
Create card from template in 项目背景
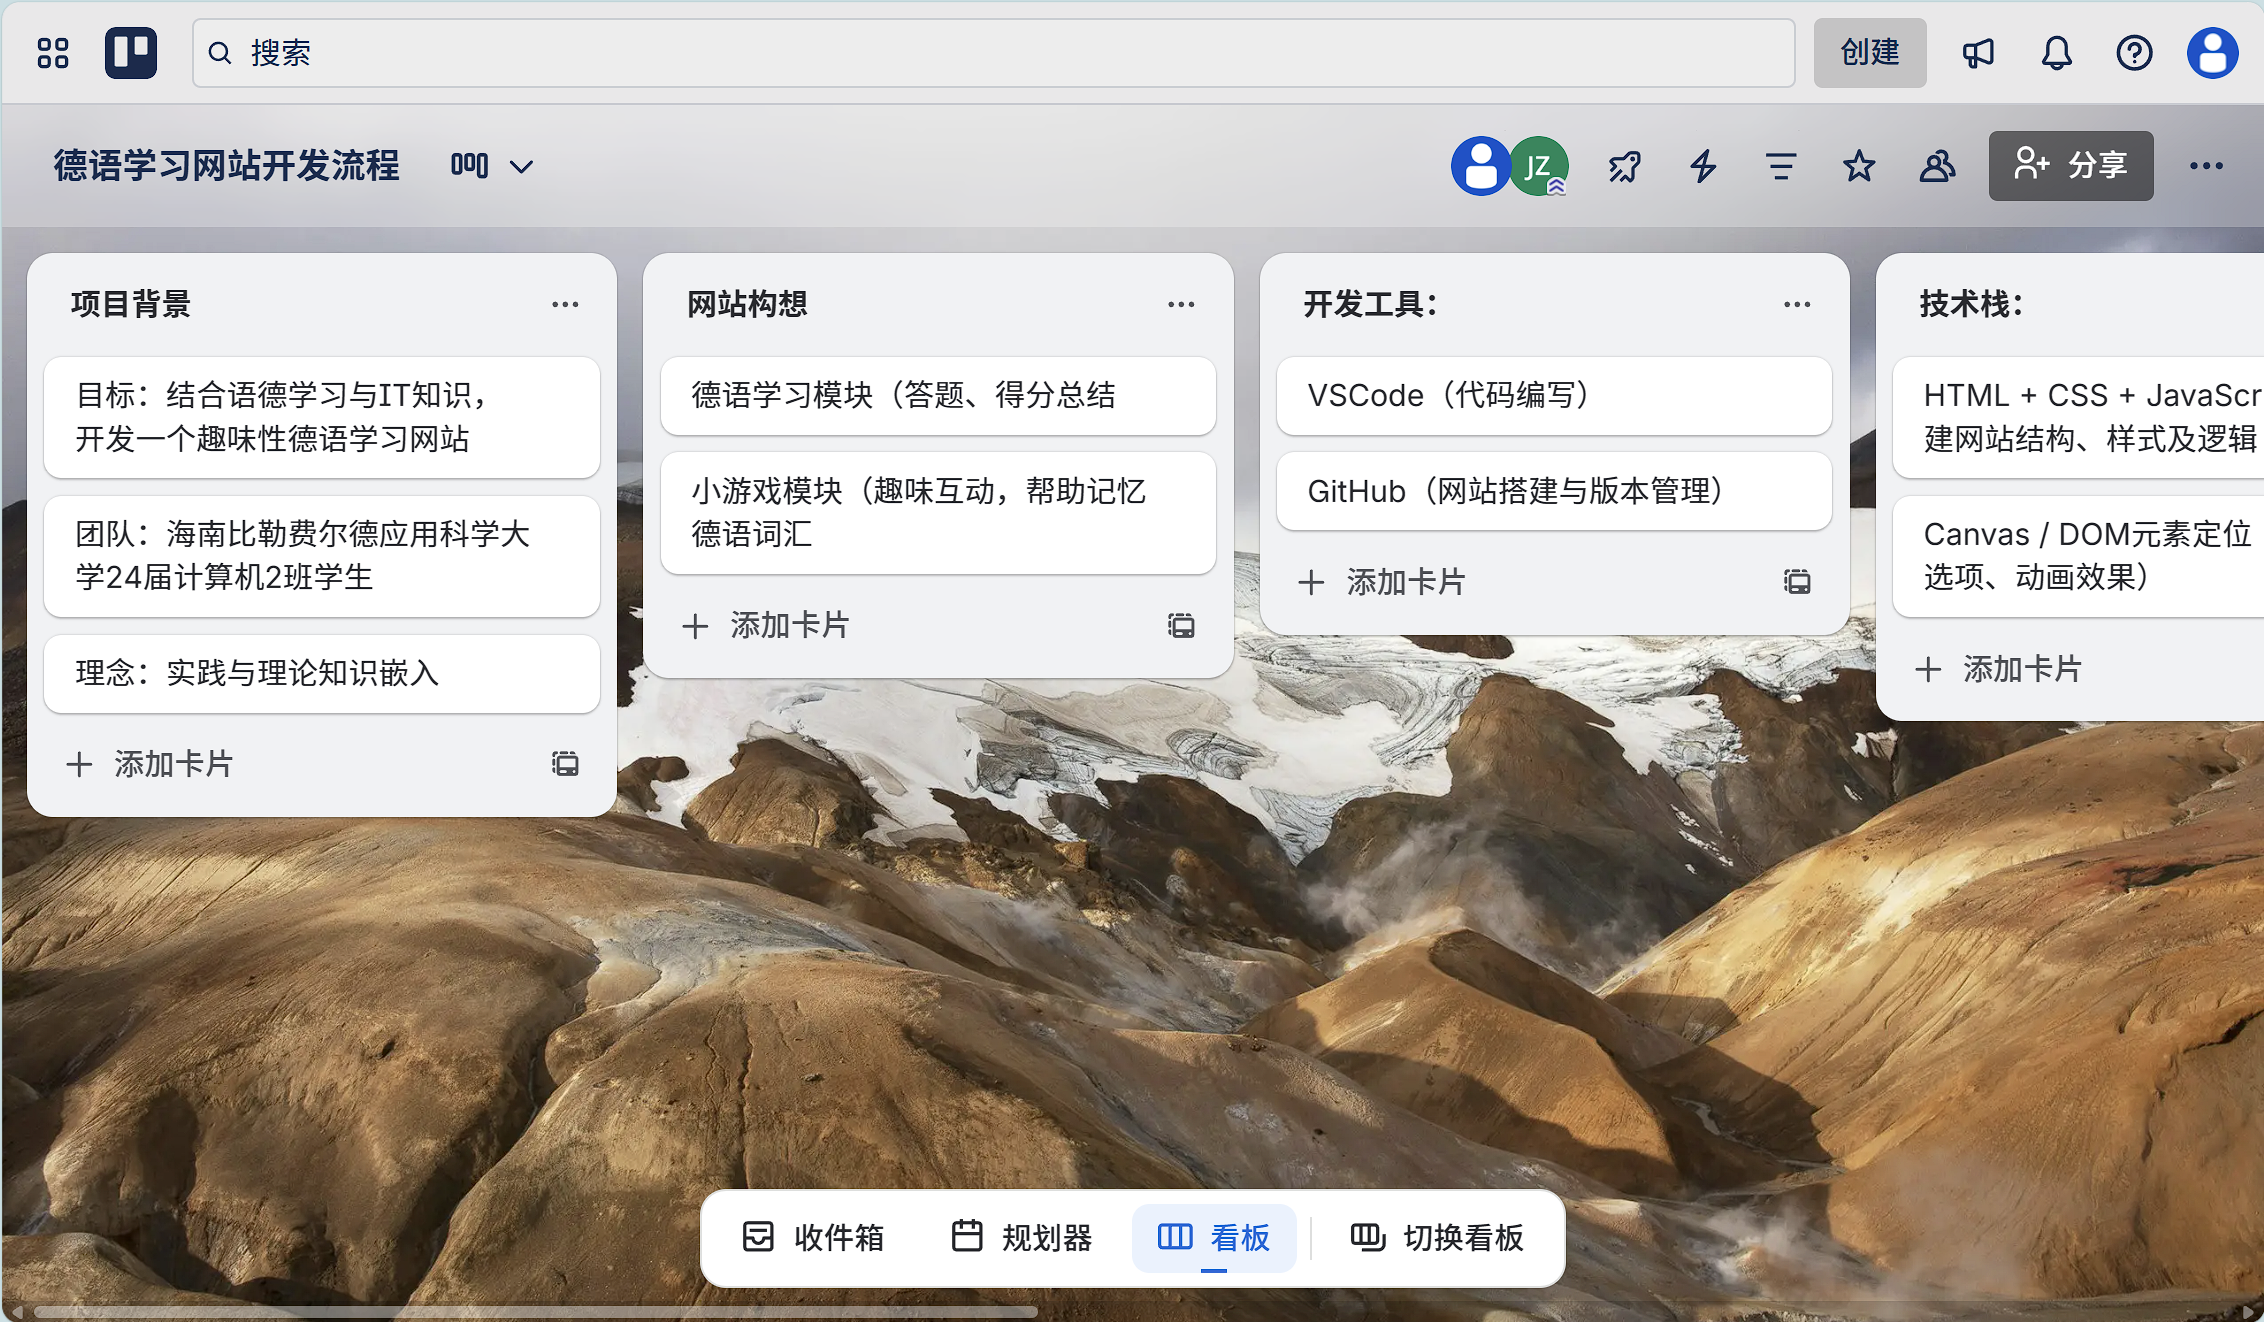click(x=565, y=765)
